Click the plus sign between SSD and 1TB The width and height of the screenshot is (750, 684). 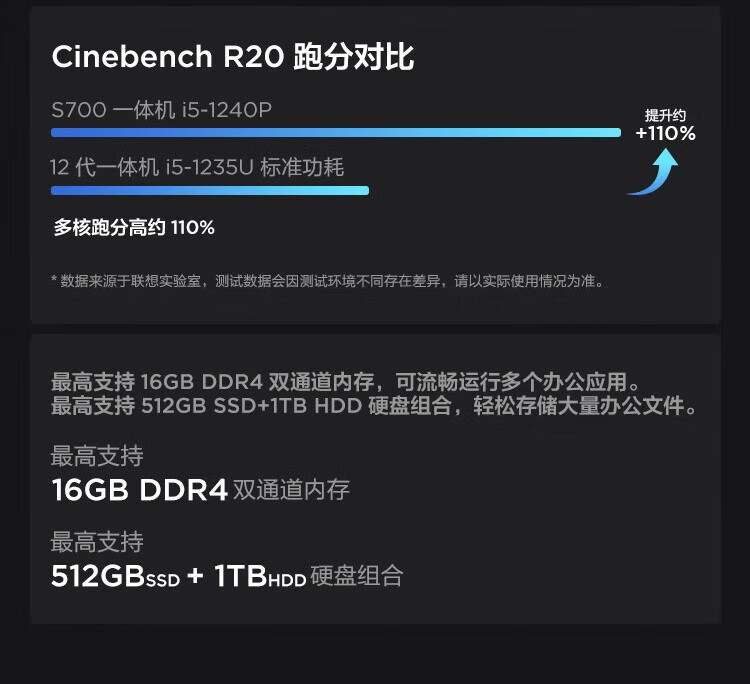coord(195,577)
